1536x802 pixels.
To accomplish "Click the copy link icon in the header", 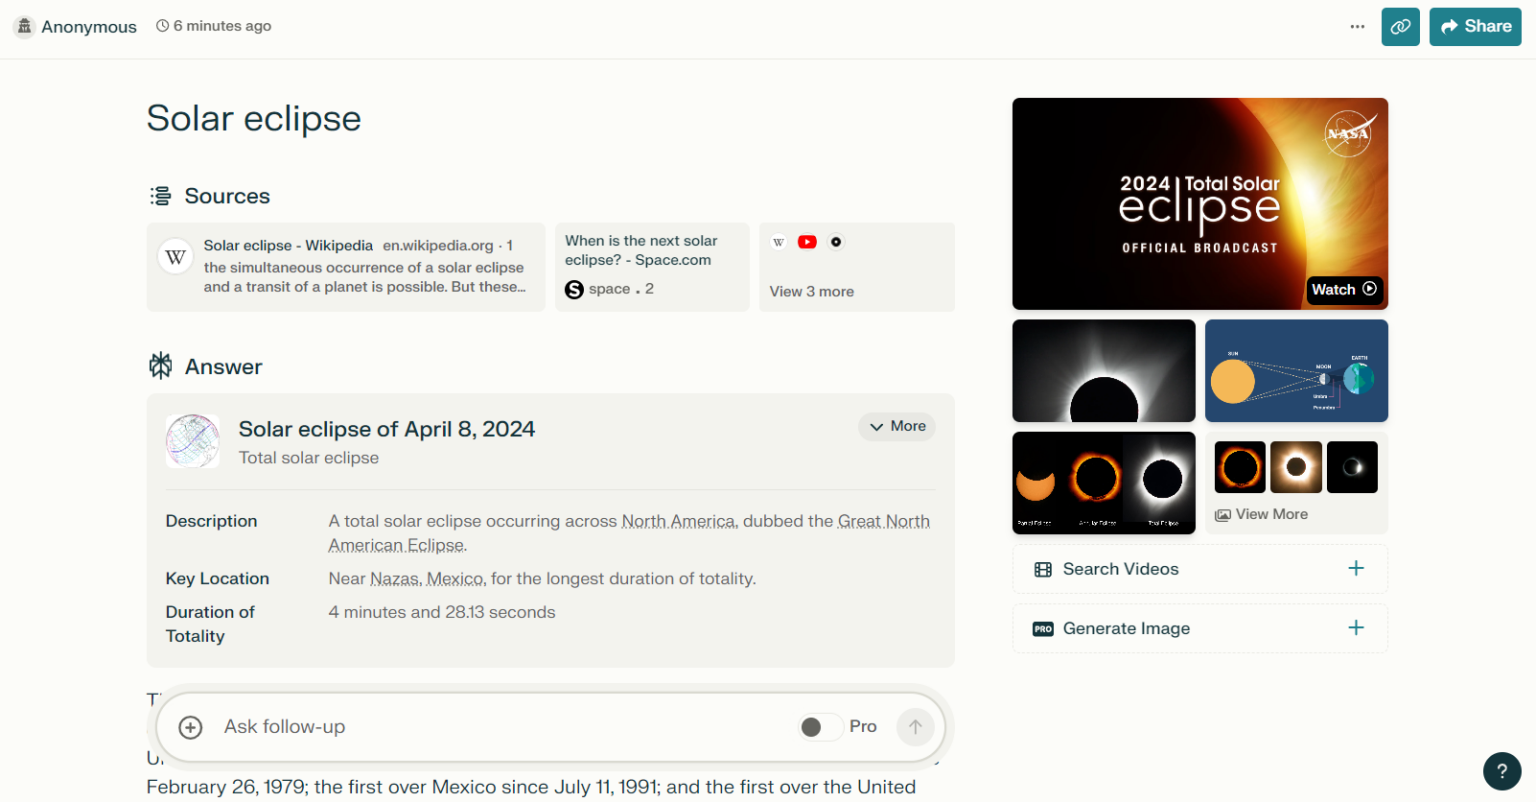I will tap(1400, 26).
